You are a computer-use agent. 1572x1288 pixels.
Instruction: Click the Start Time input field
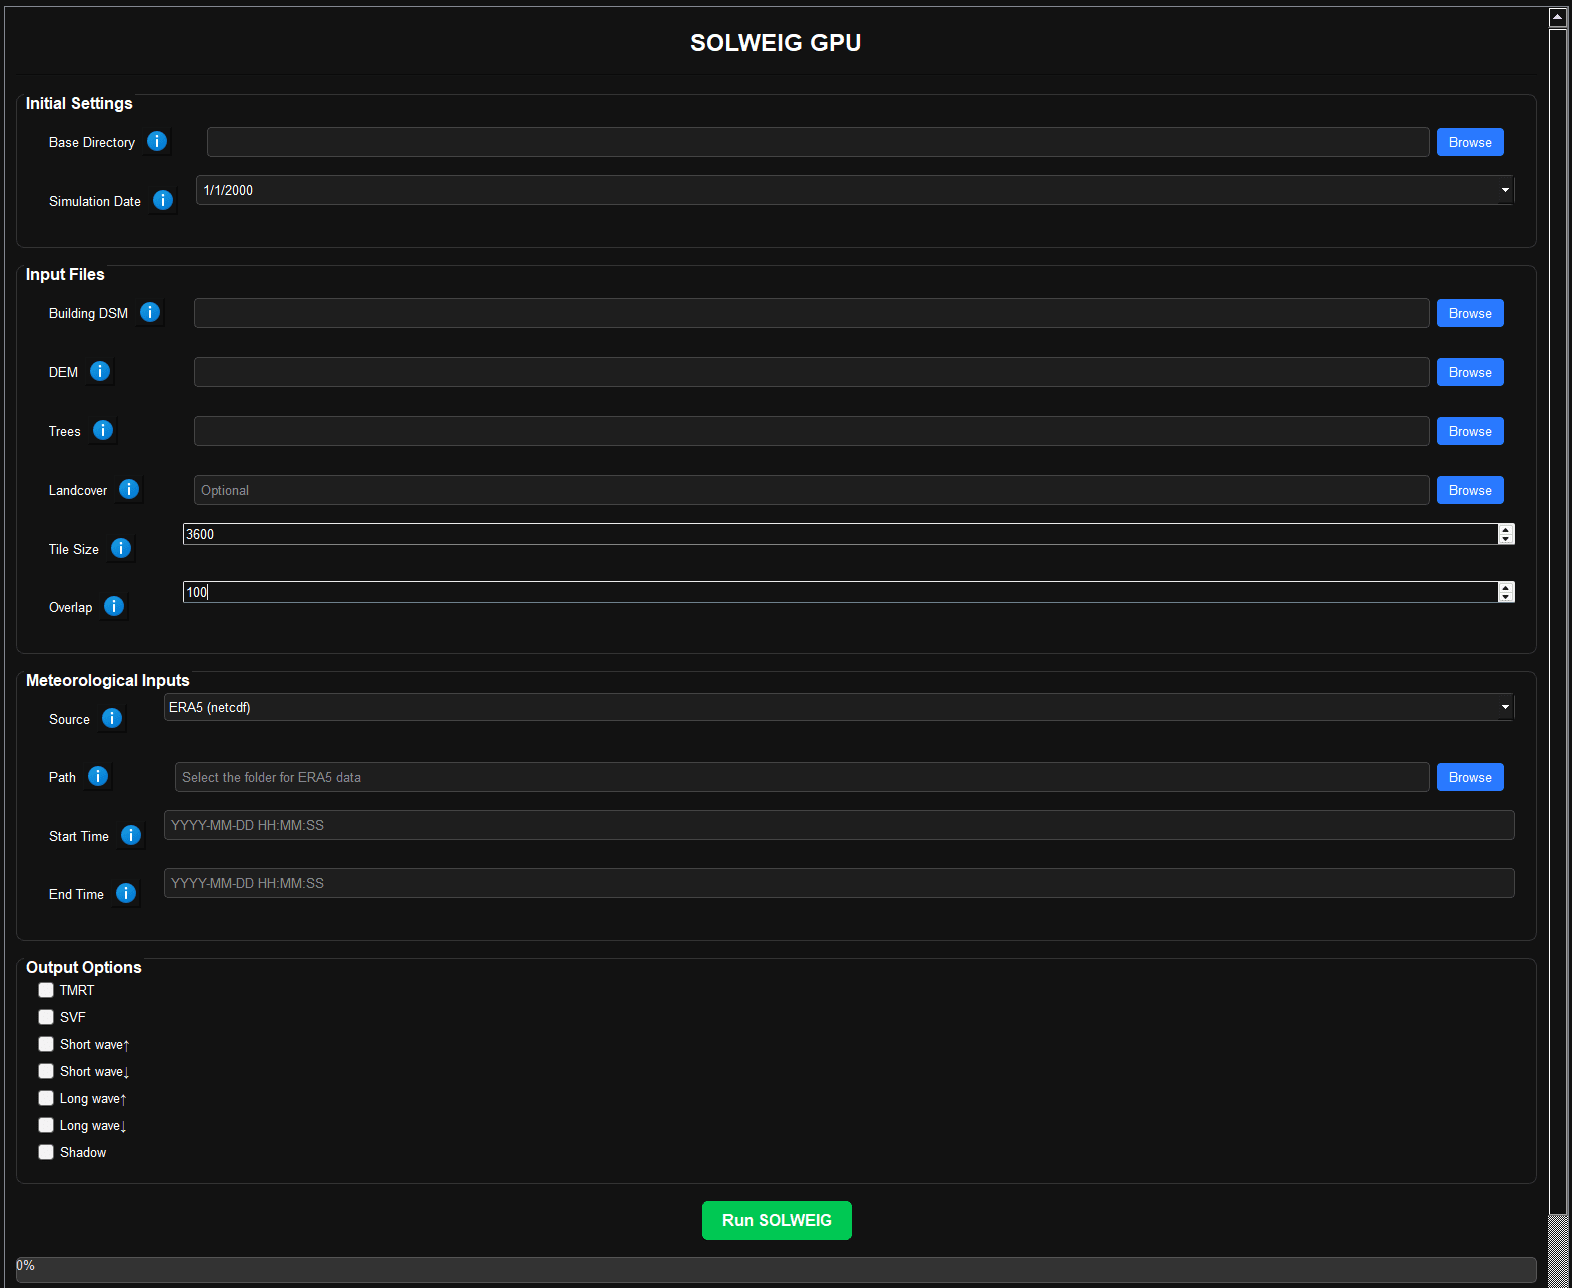point(839,825)
